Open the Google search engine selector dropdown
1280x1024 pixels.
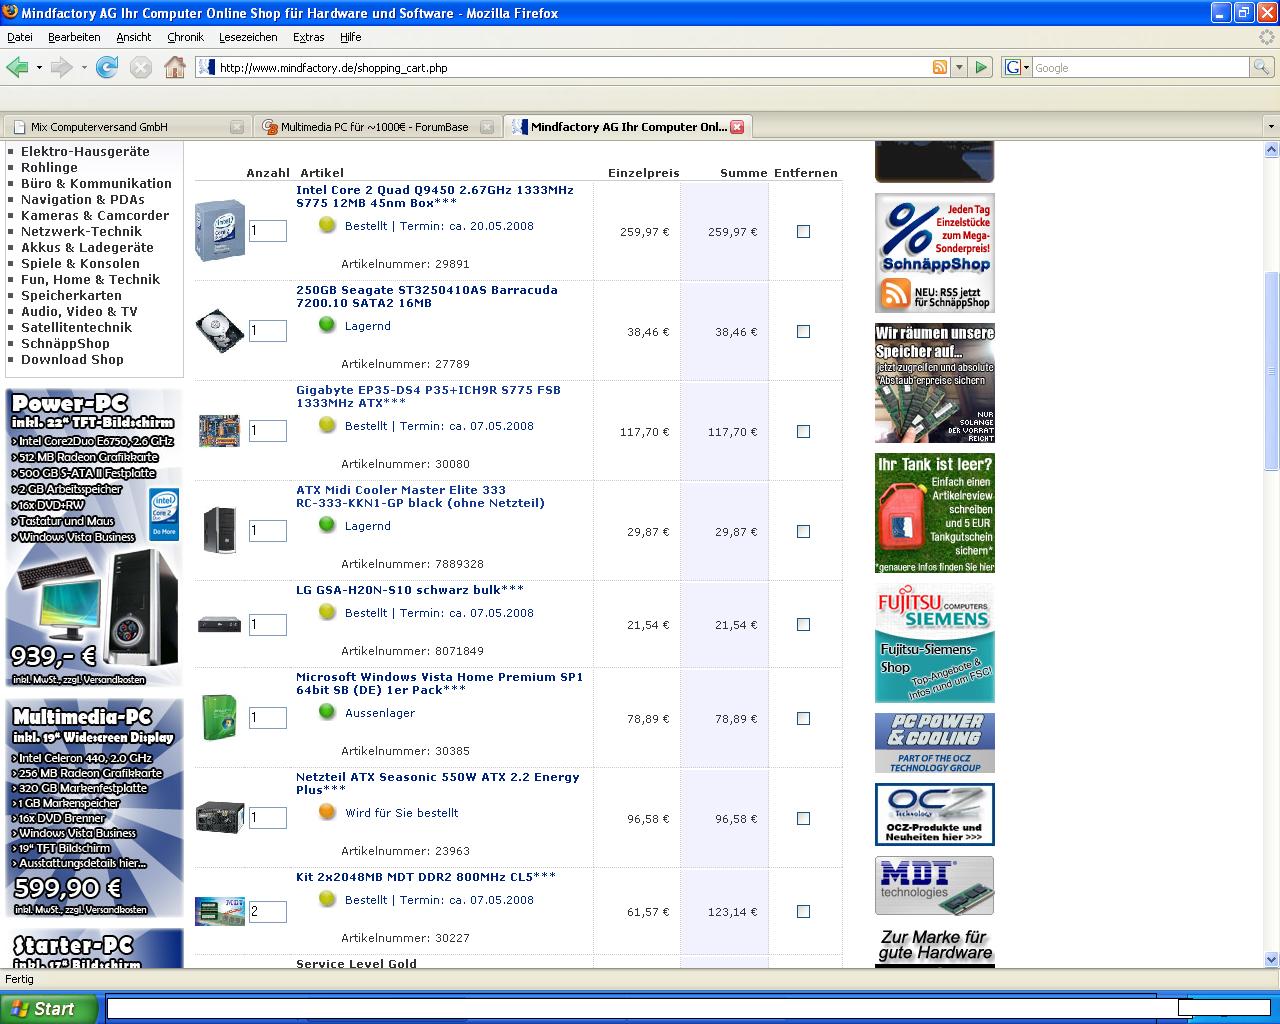coord(1017,67)
